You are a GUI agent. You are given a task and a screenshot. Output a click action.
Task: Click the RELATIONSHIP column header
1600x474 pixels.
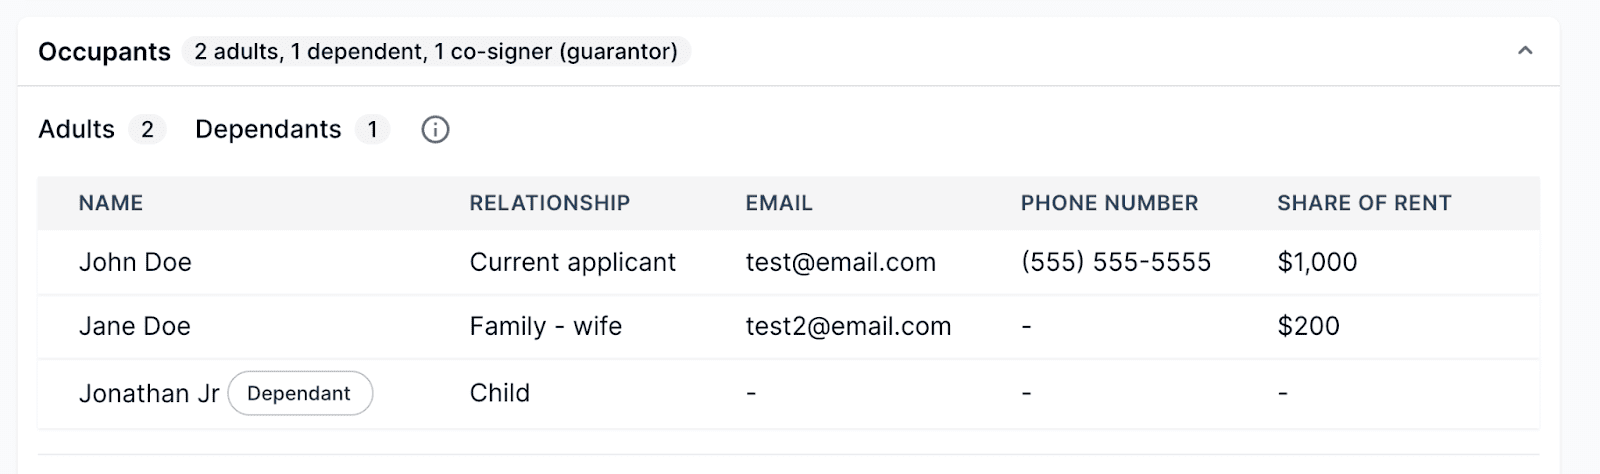(x=550, y=203)
